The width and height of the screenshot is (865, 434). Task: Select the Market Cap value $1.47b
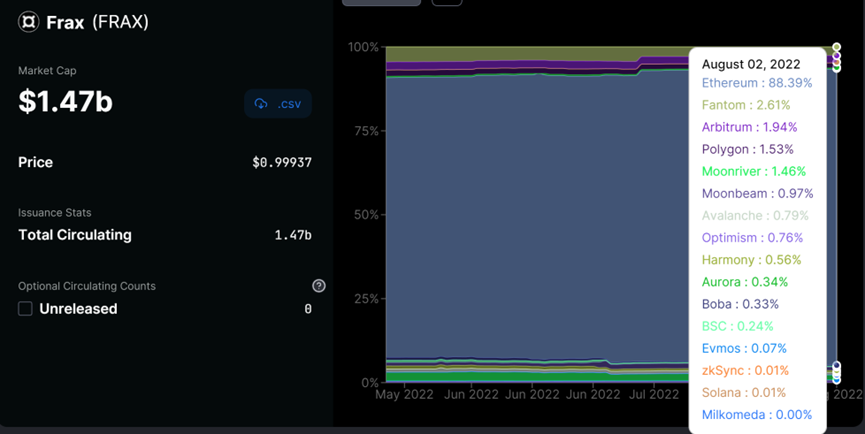click(65, 101)
